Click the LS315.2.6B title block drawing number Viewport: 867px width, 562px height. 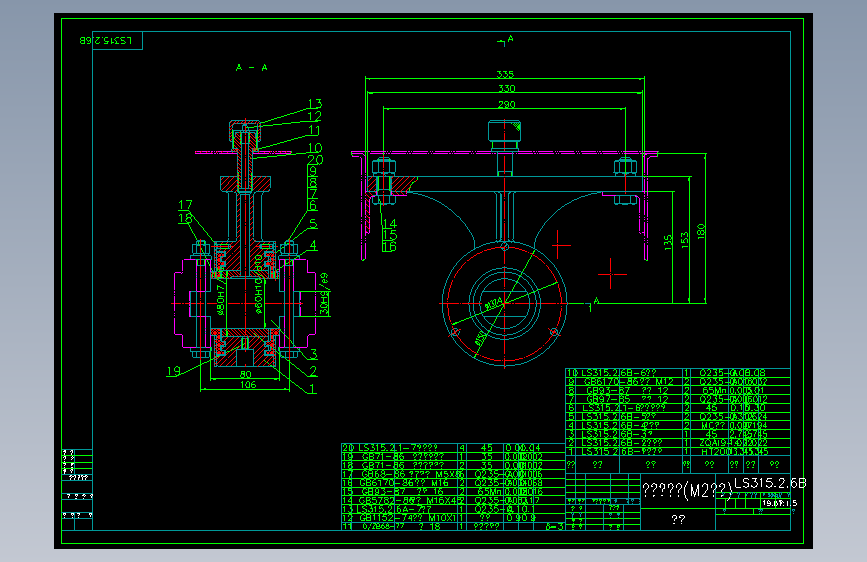770,483
